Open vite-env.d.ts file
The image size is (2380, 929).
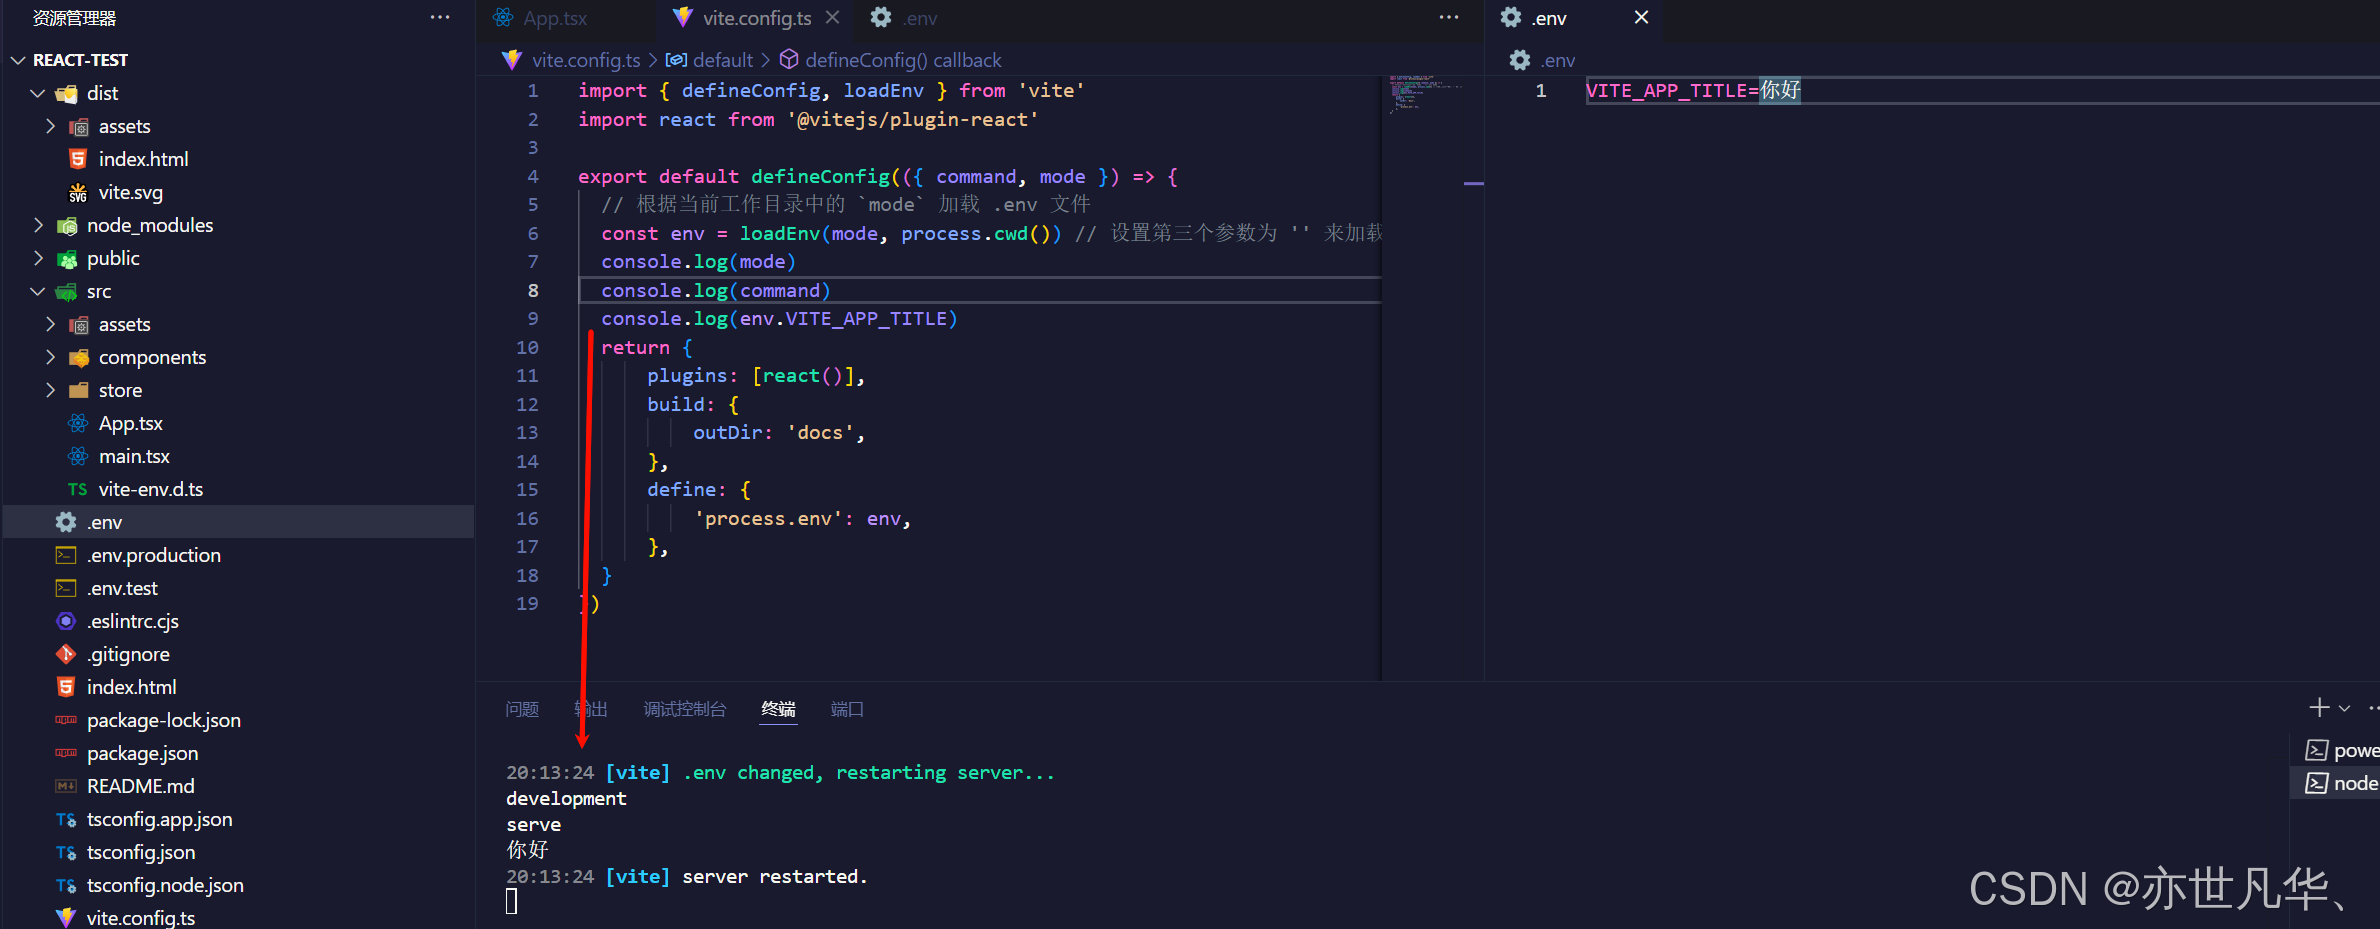coord(150,489)
